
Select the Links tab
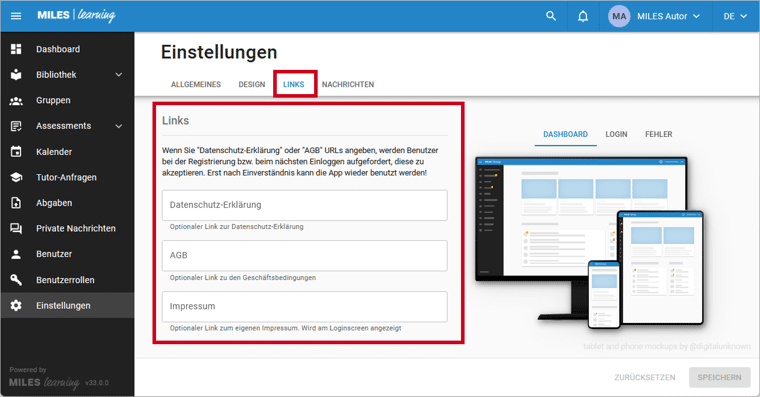[x=294, y=84]
